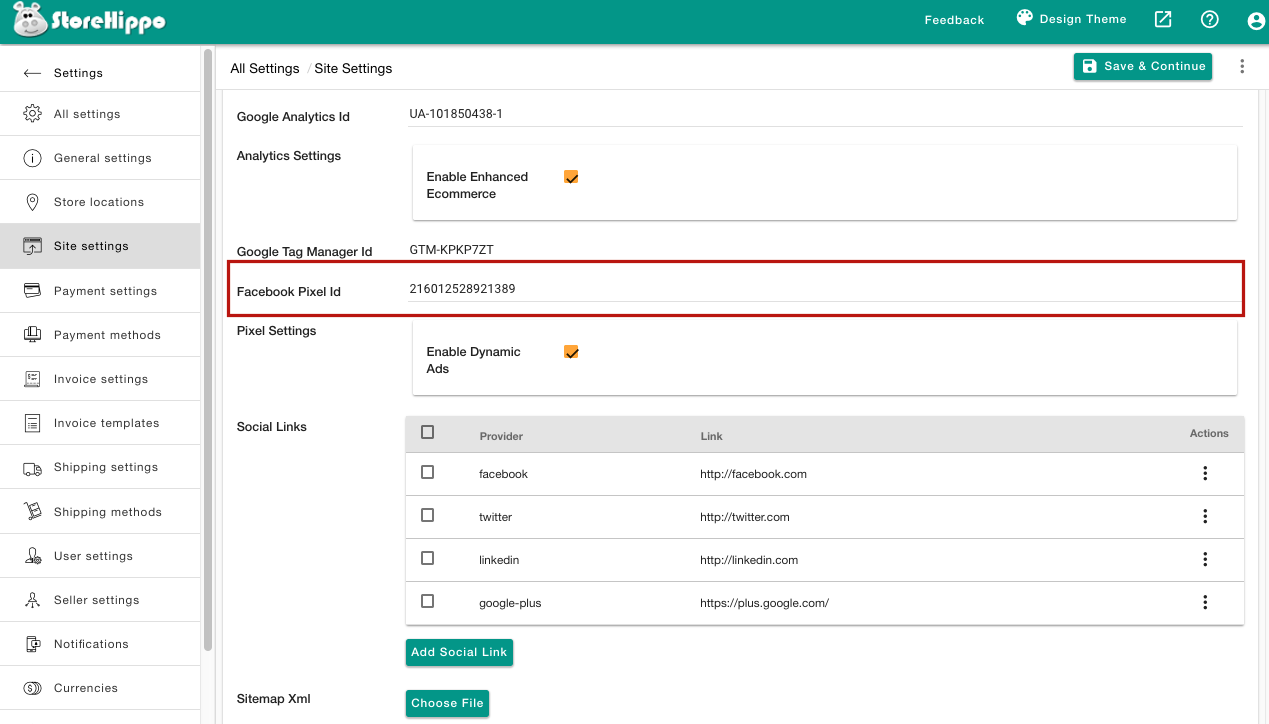Image resolution: width=1269 pixels, height=724 pixels.
Task: Click the Site Settings breadcrumb text
Action: click(x=353, y=69)
